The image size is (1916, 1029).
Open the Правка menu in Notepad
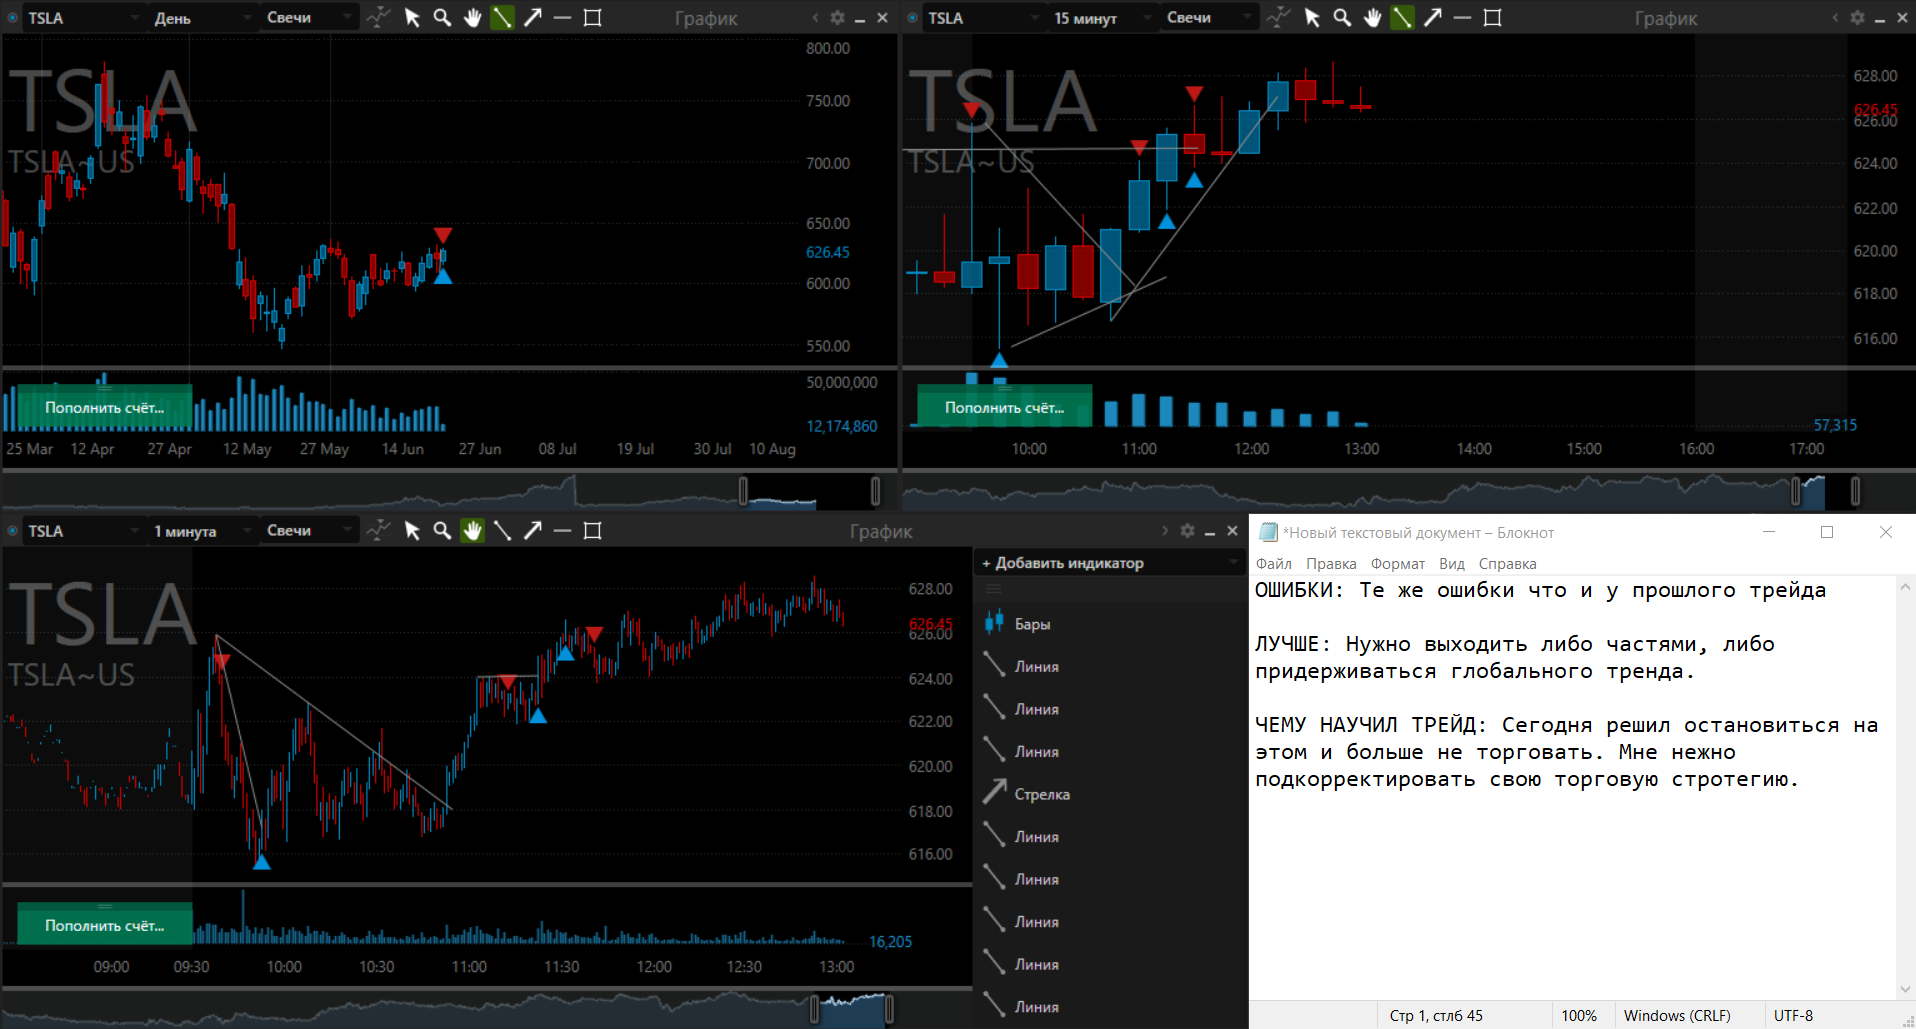point(1331,564)
